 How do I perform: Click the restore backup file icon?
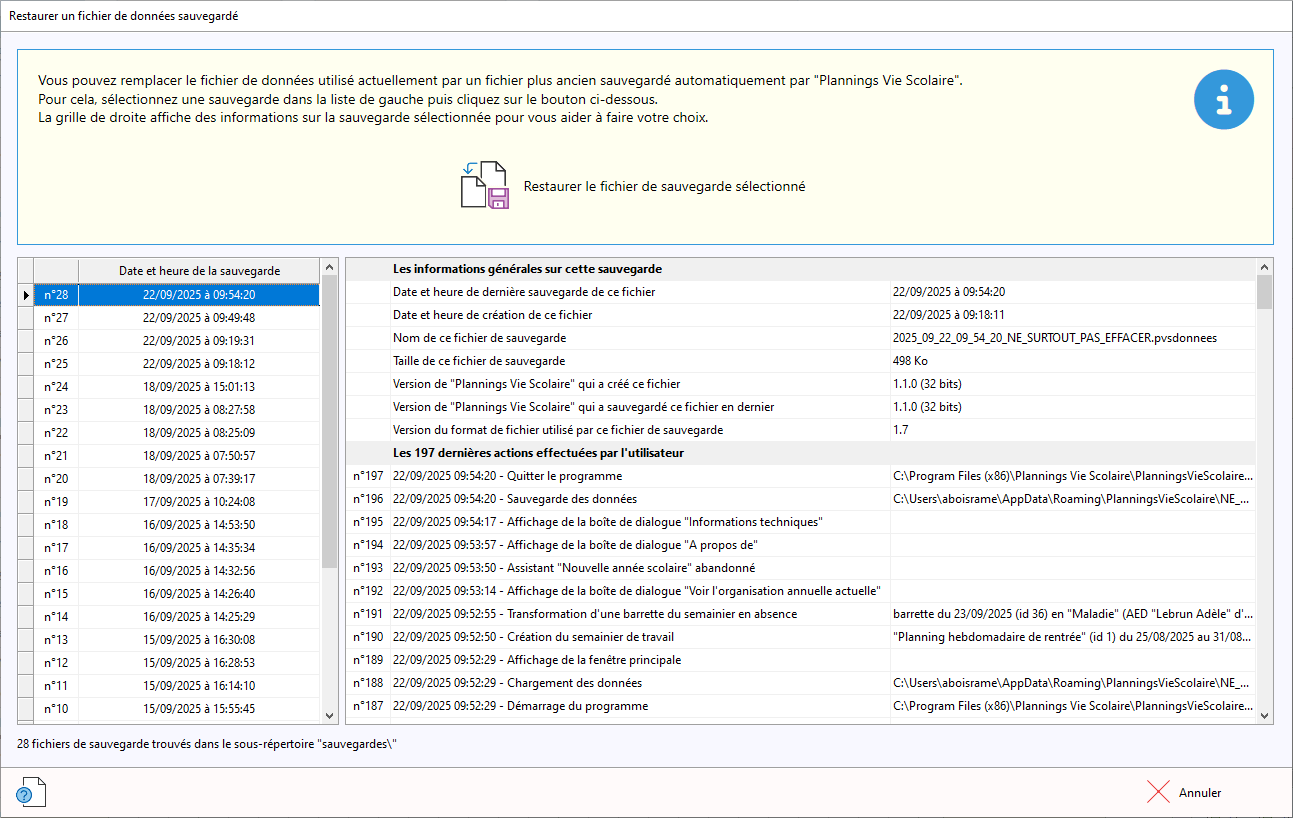click(485, 185)
